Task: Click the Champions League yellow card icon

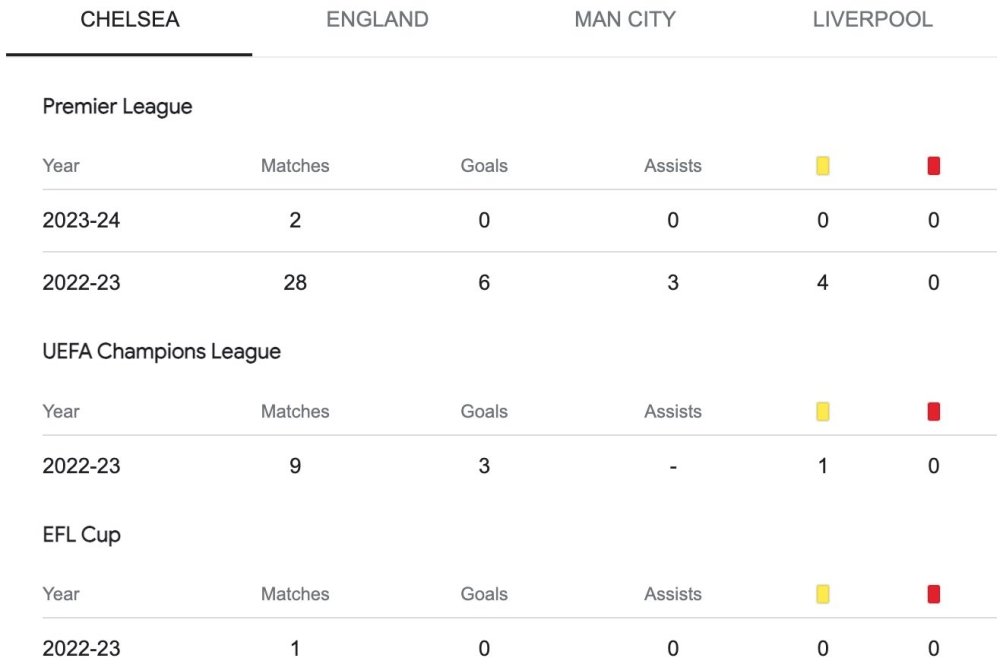Action: click(823, 411)
